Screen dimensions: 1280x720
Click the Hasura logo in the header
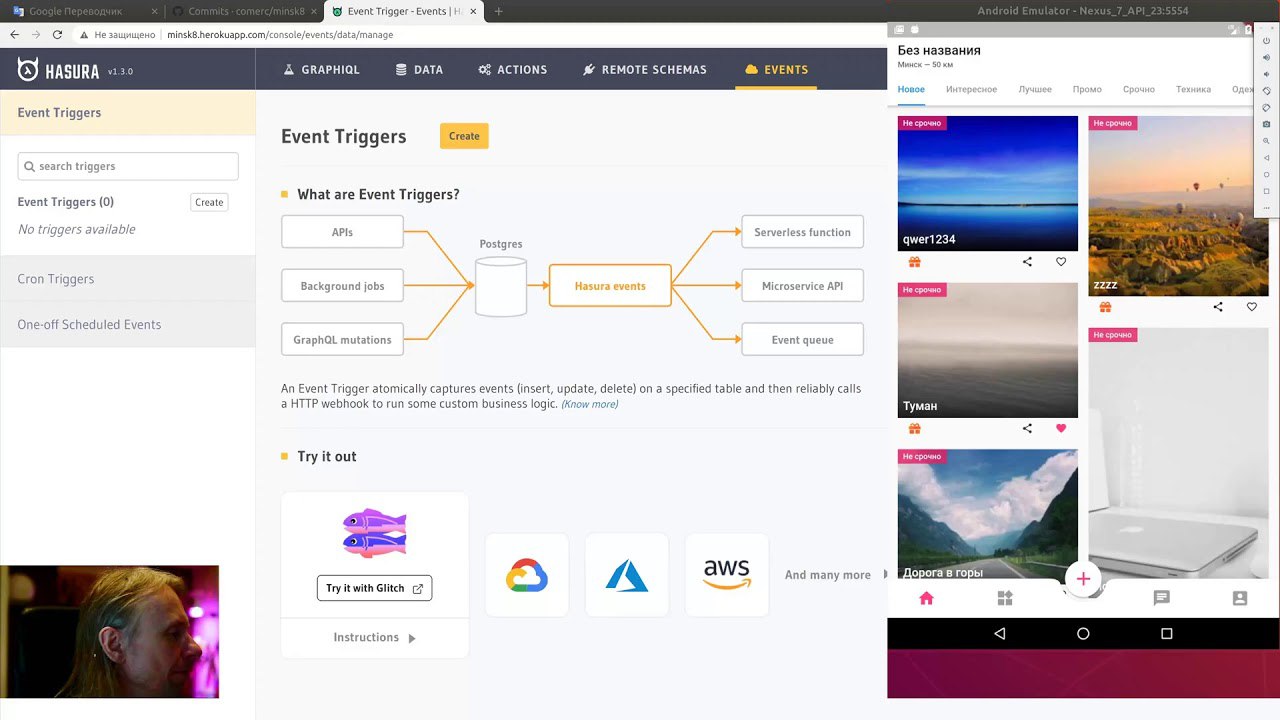(x=59, y=70)
